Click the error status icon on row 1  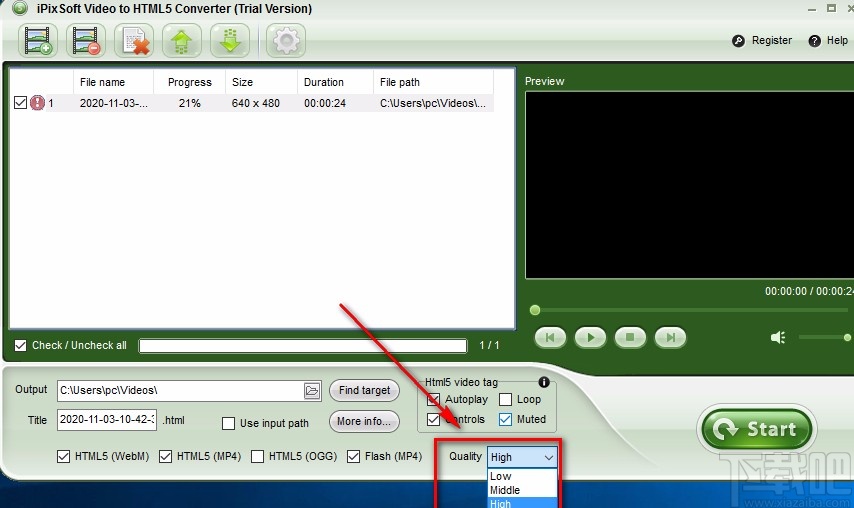click(x=37, y=102)
